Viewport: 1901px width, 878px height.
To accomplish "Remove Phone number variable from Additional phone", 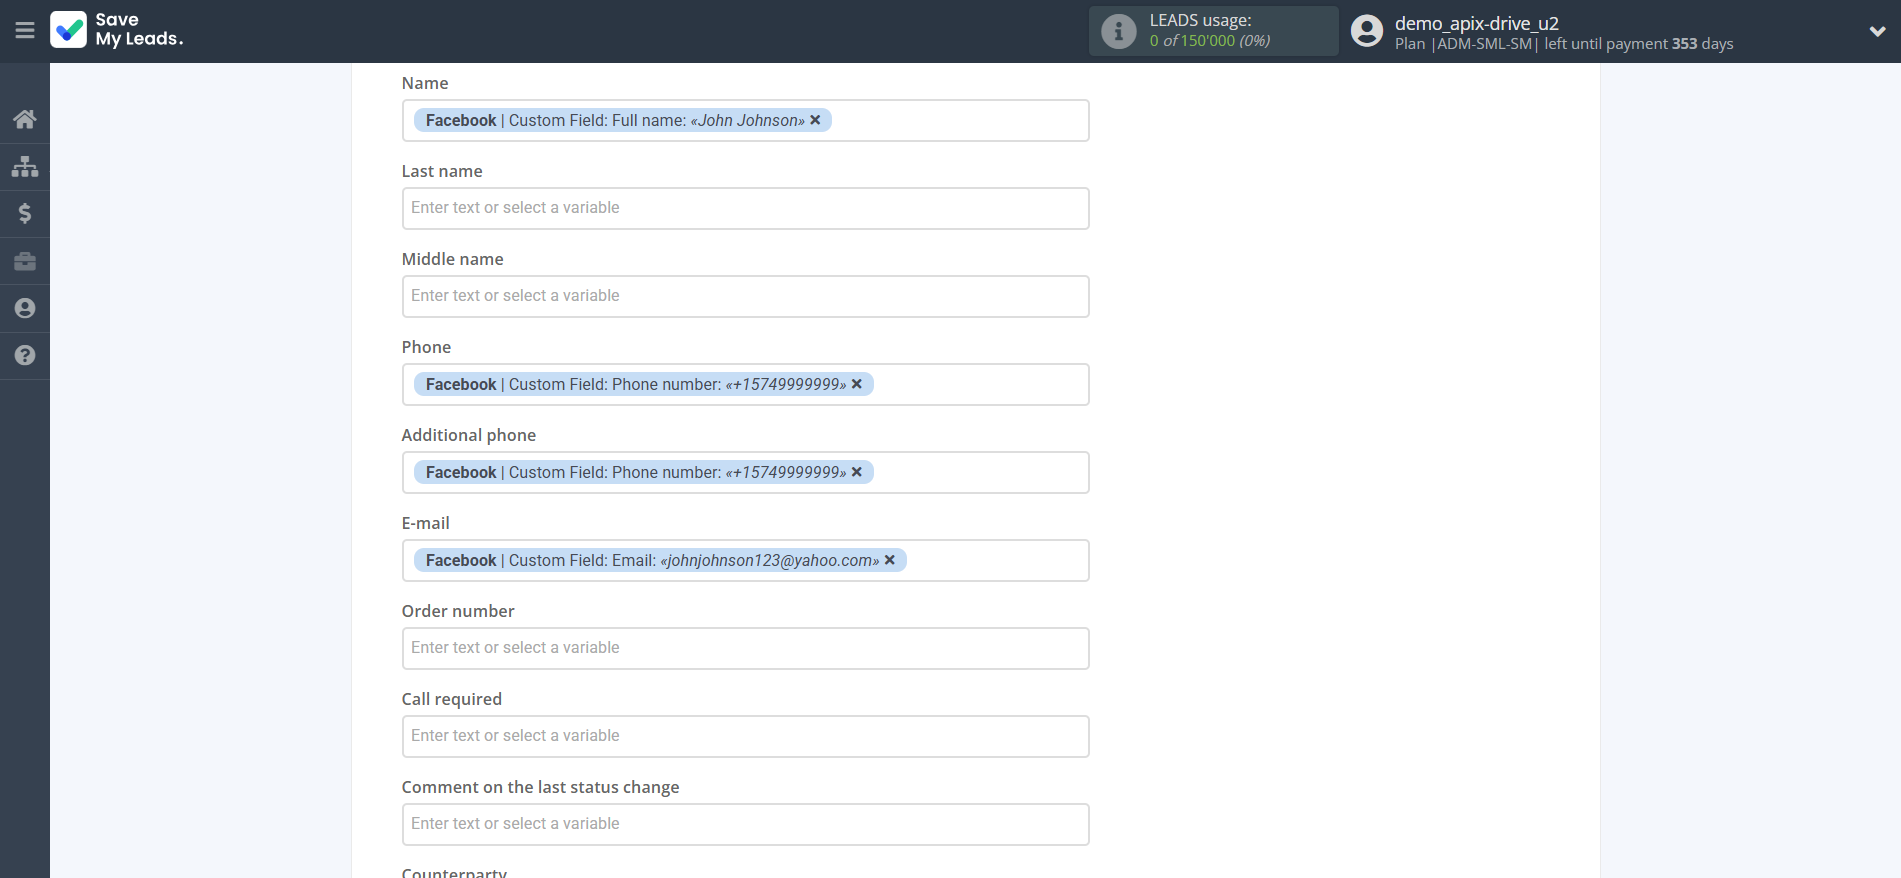I will tap(856, 472).
